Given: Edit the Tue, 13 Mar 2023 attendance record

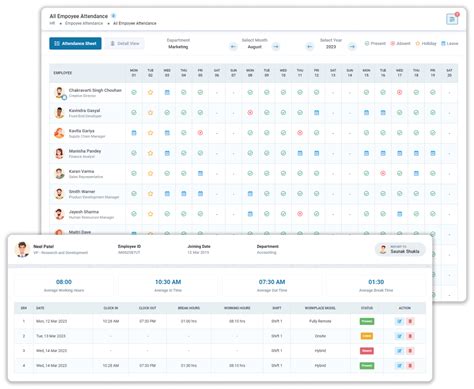Looking at the screenshot, I should pyautogui.click(x=399, y=336).
